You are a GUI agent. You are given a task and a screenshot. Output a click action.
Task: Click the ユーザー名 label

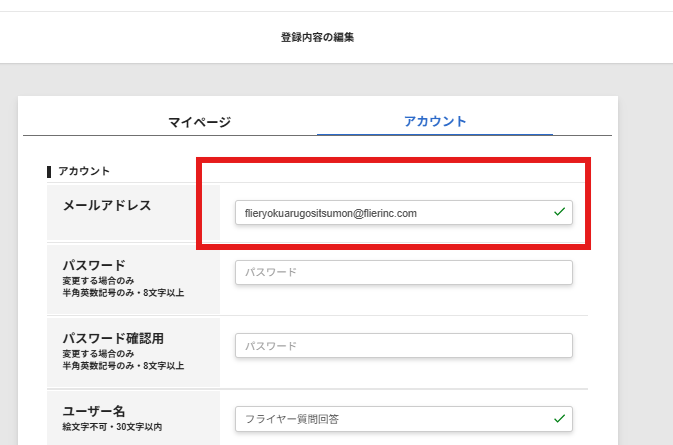coord(94,412)
